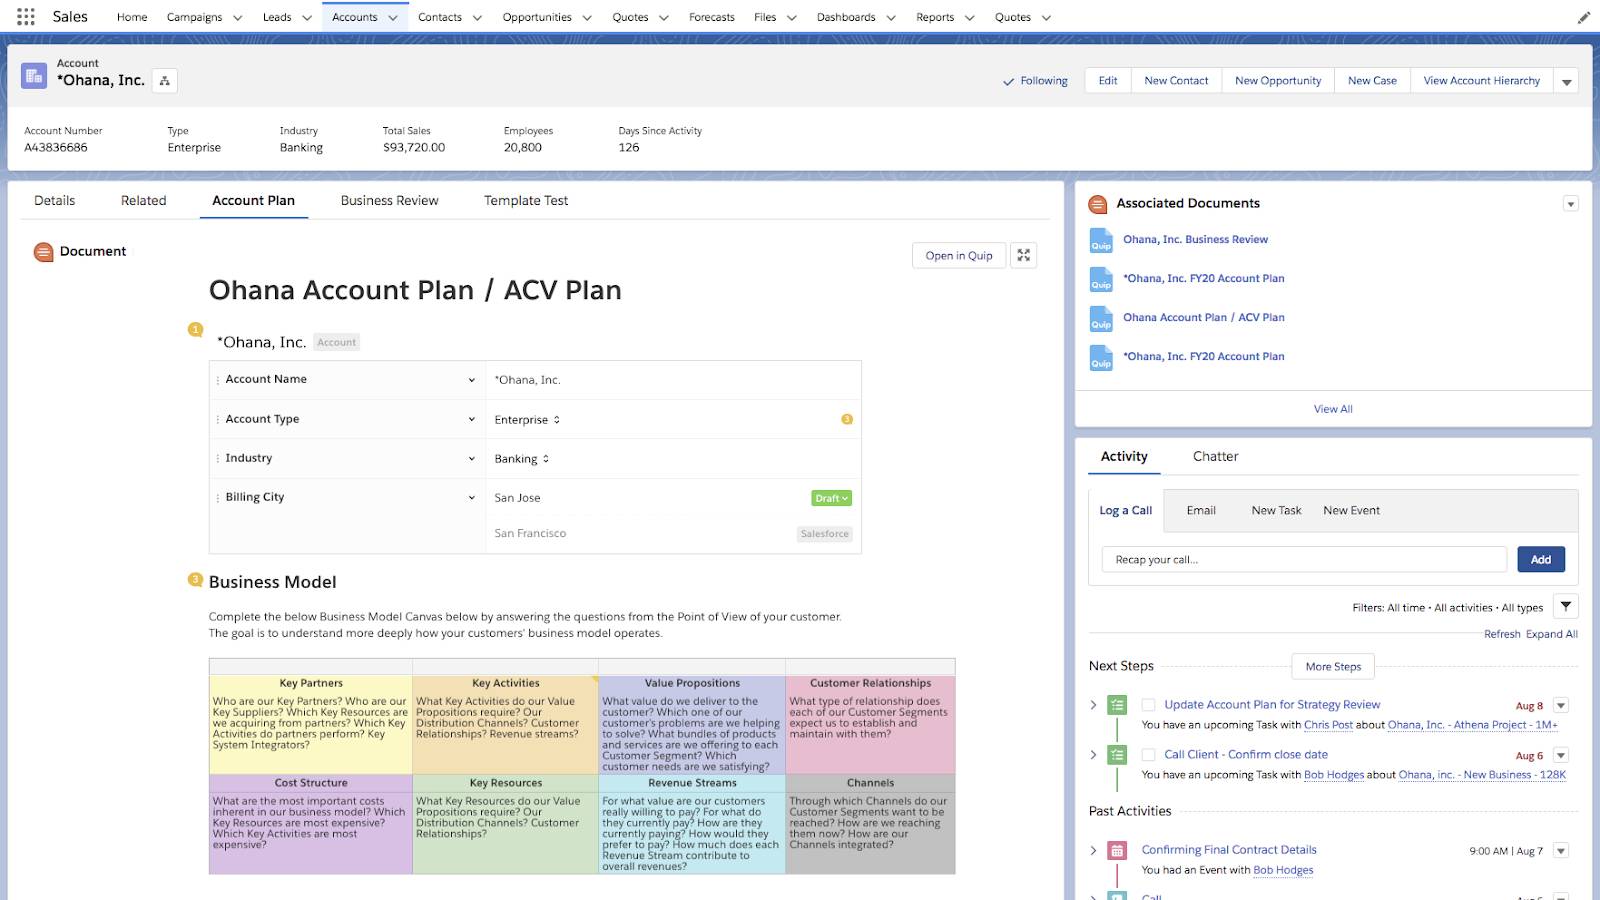Click the comment marker in Enterprise row
Viewport: 1600px width, 900px height.
[847, 419]
